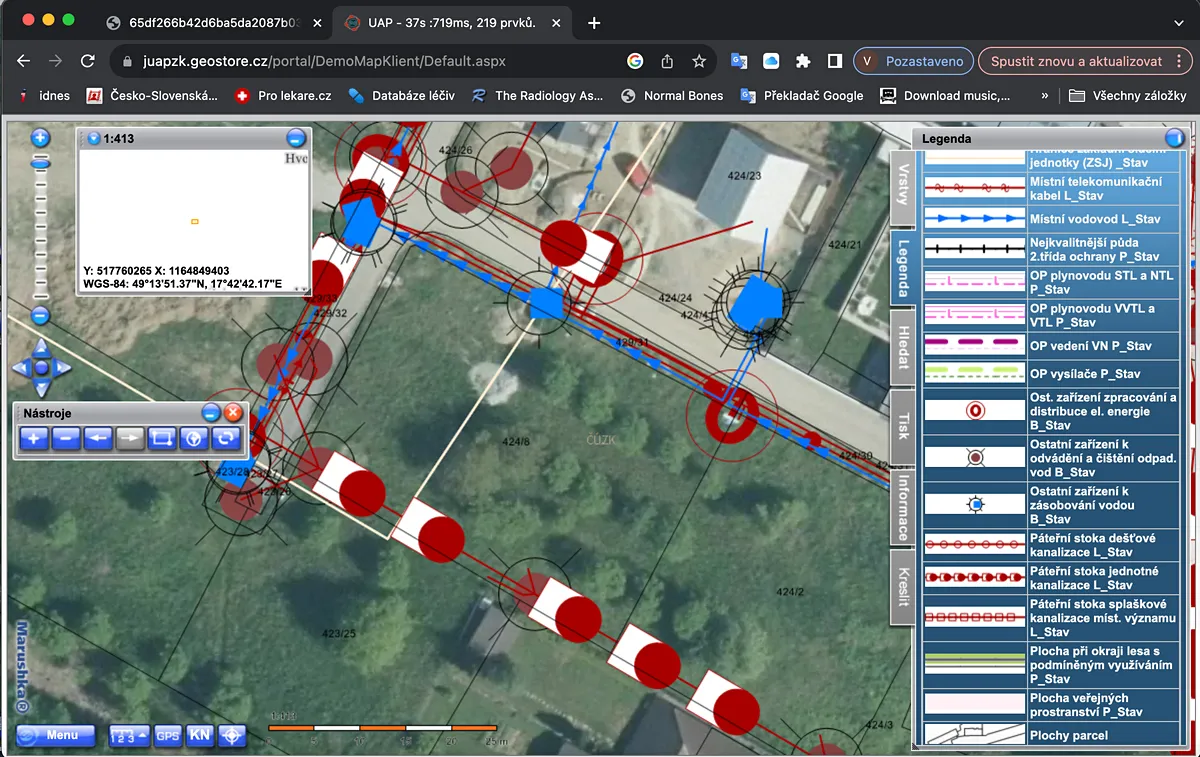Select the rectangle zoom tool in Nástroje

tap(162, 438)
